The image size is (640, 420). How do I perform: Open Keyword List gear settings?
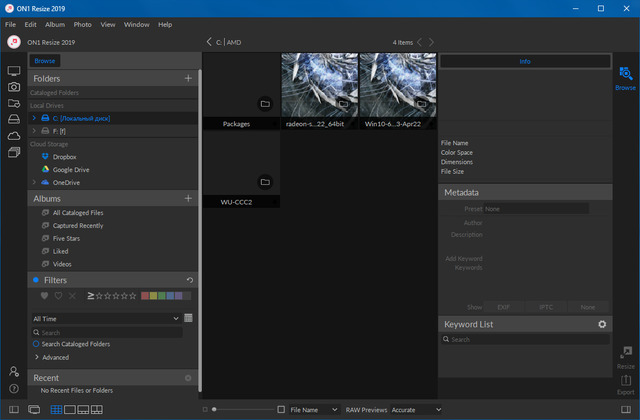(602, 324)
